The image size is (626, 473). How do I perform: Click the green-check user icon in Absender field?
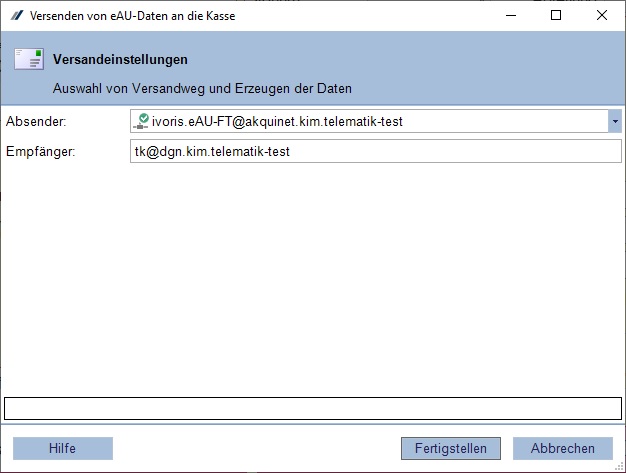tap(141, 121)
